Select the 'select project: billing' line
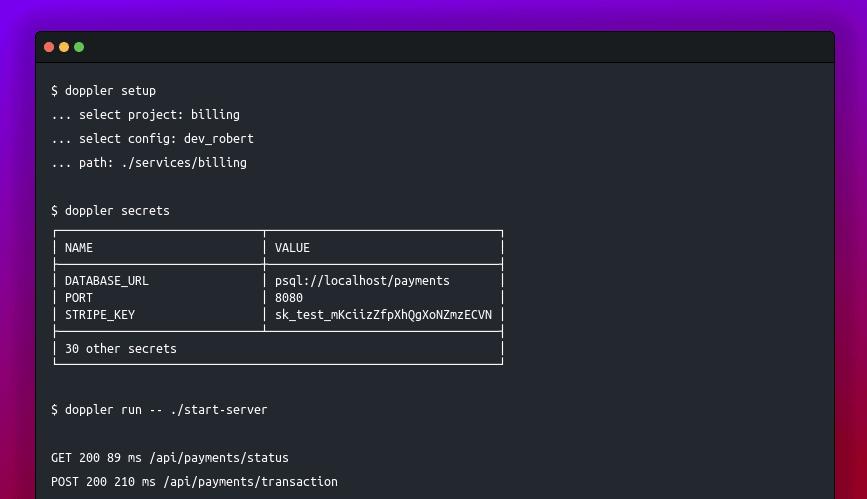The width and height of the screenshot is (867, 499). 145,115
